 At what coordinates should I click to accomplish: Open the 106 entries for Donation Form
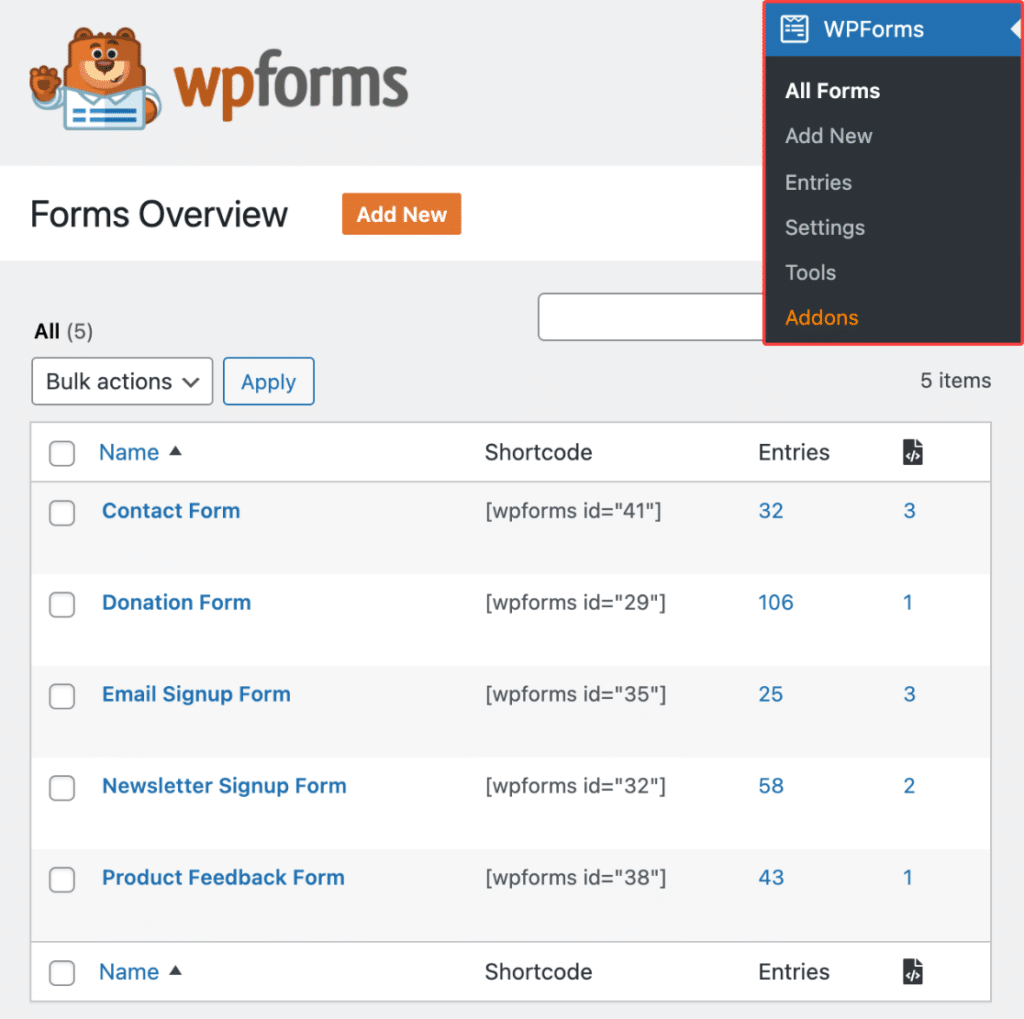pos(776,602)
